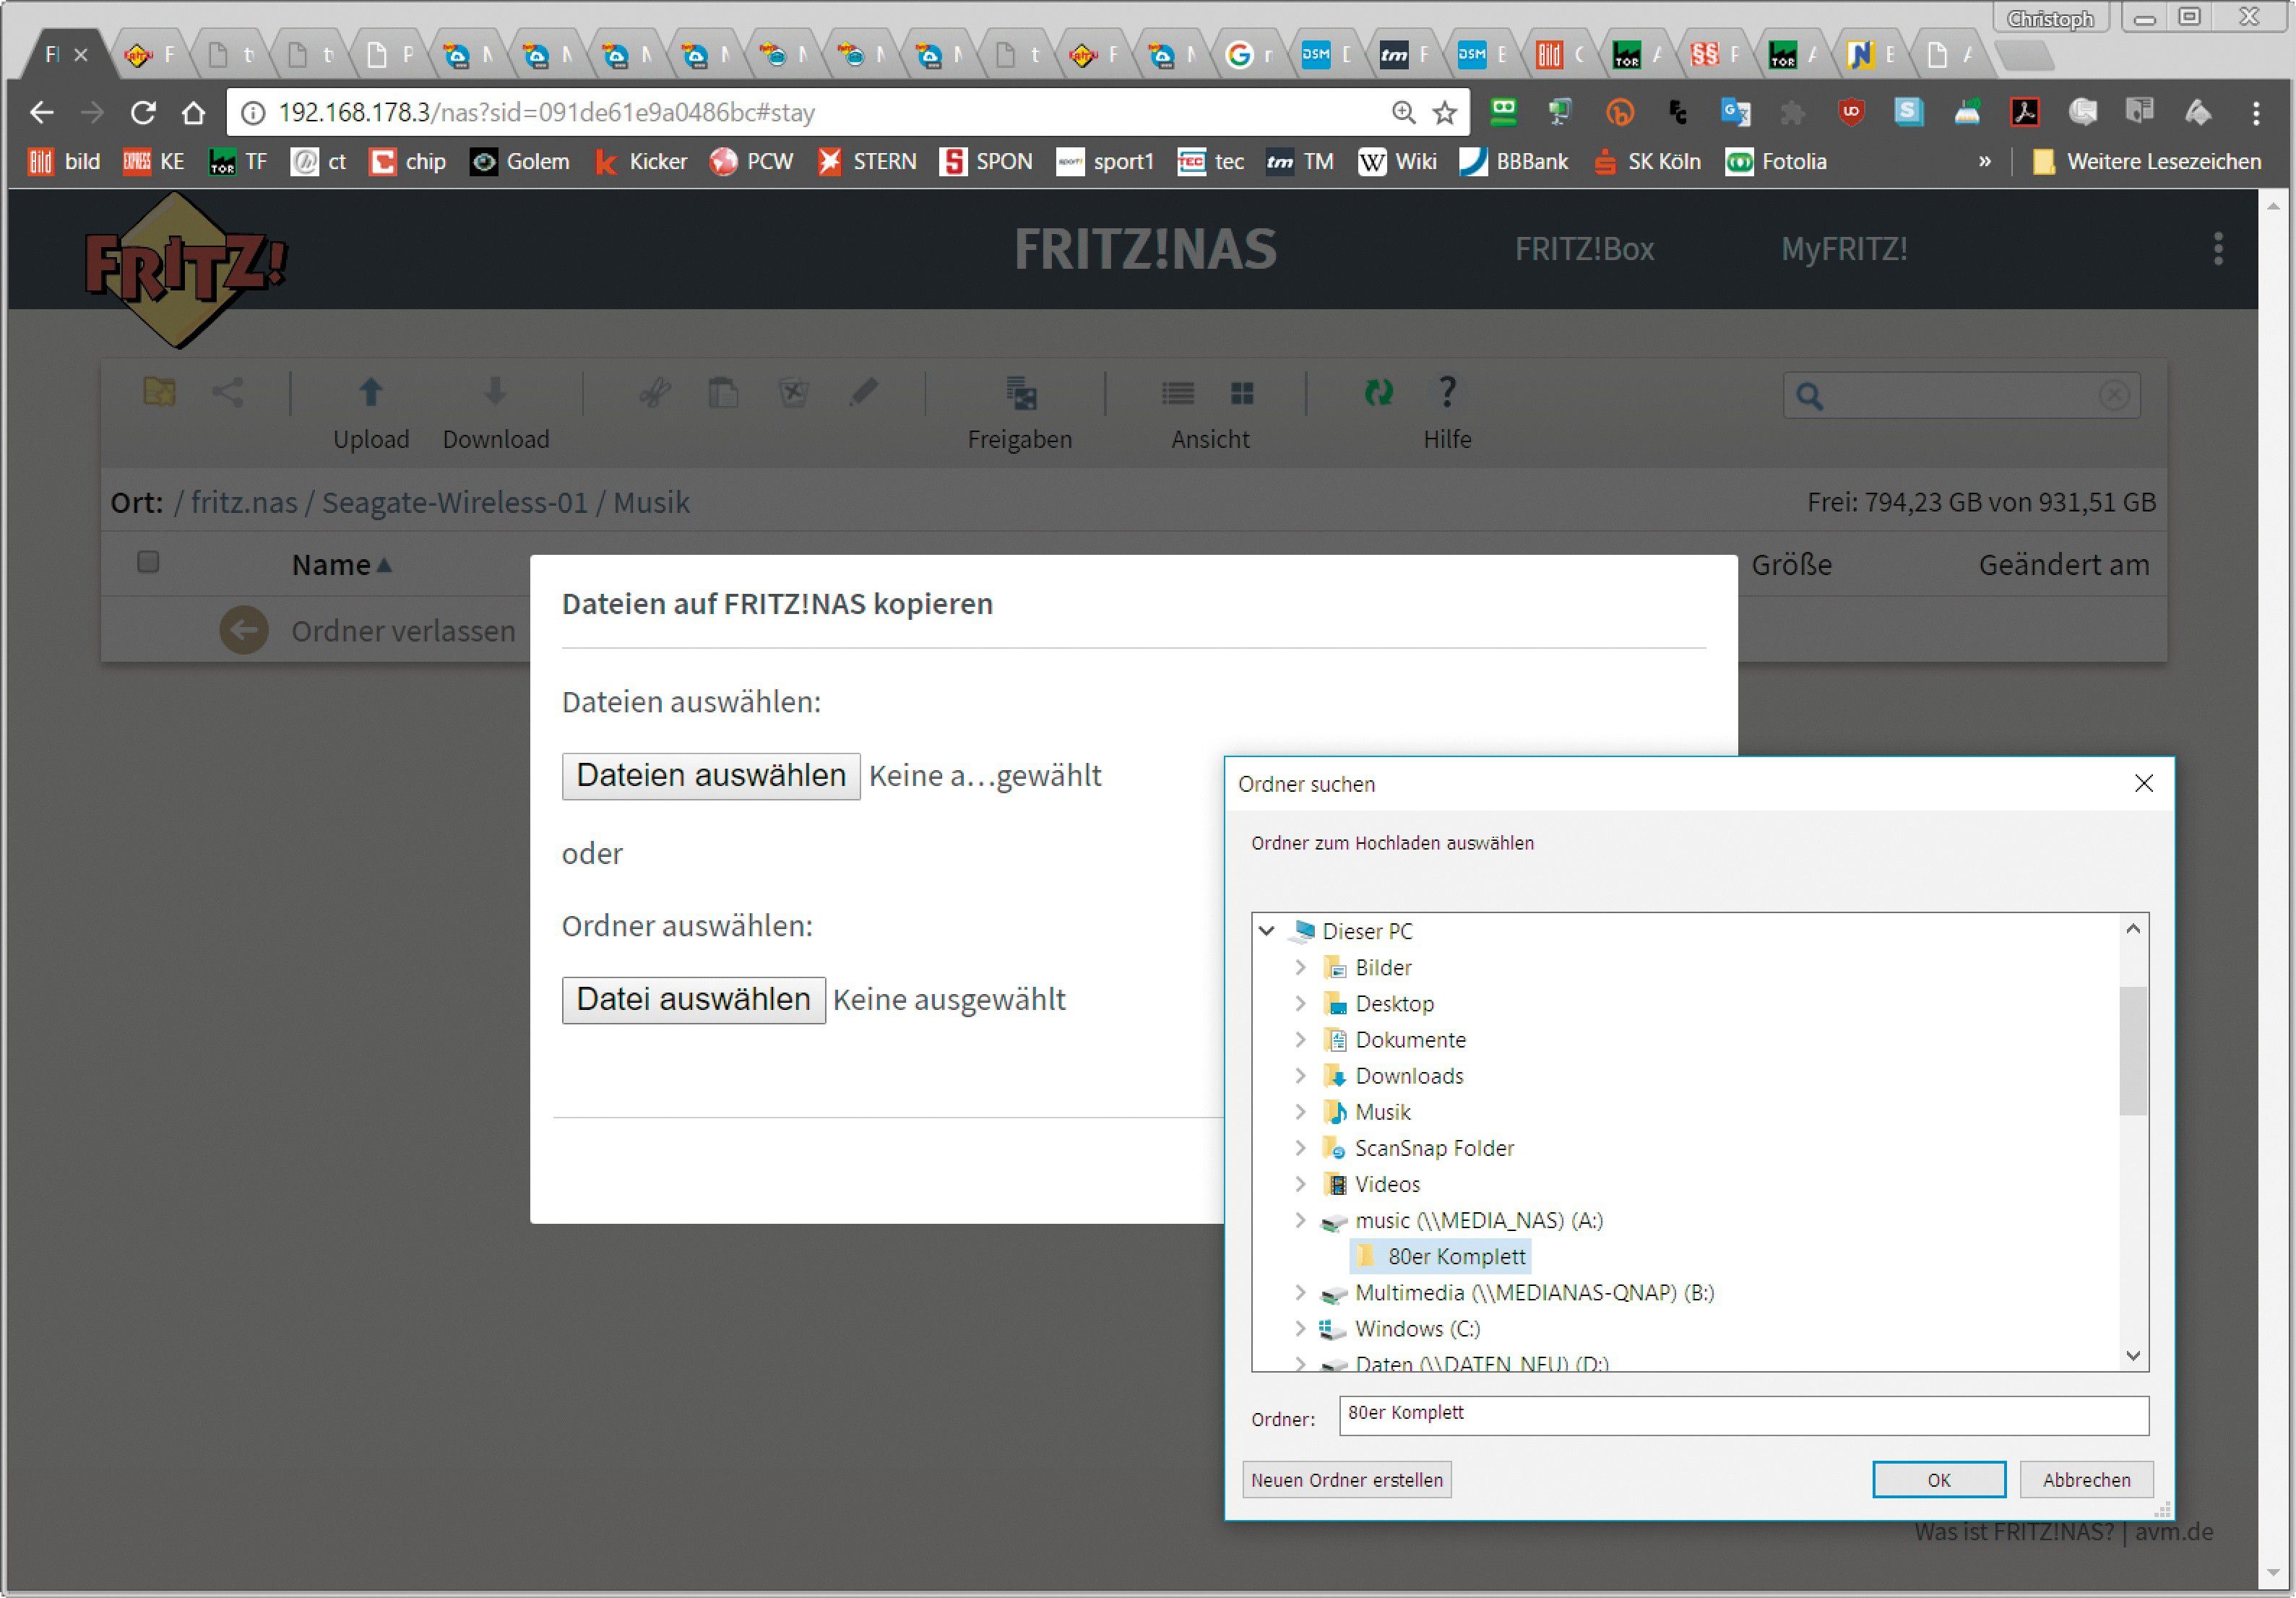Click the Chrome bookmark star icon

(x=1444, y=113)
